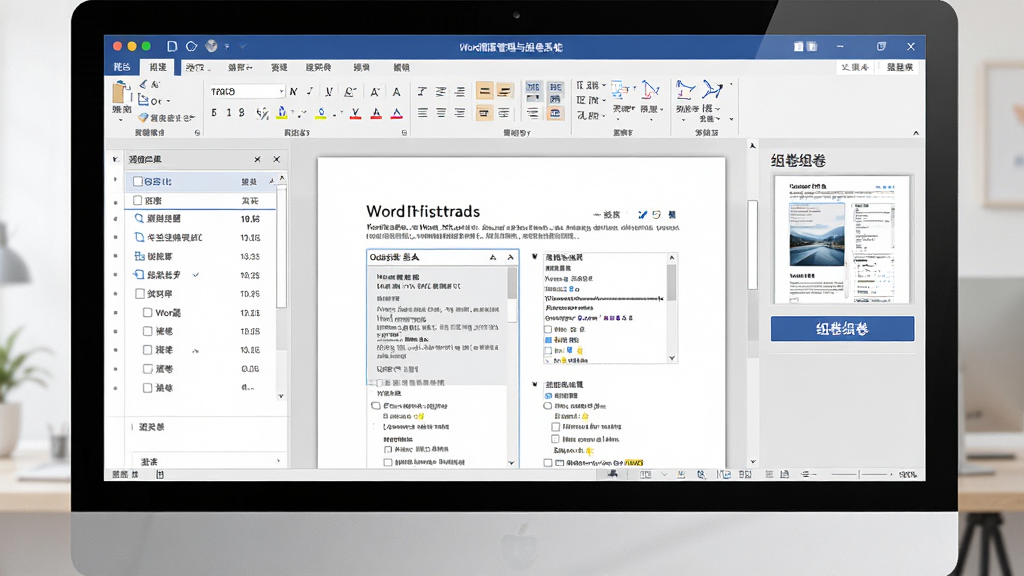Tick the checkbox in the row marked 10.16
Image resolution: width=1024 pixels, height=576 pixels.
pyautogui.click(x=148, y=350)
